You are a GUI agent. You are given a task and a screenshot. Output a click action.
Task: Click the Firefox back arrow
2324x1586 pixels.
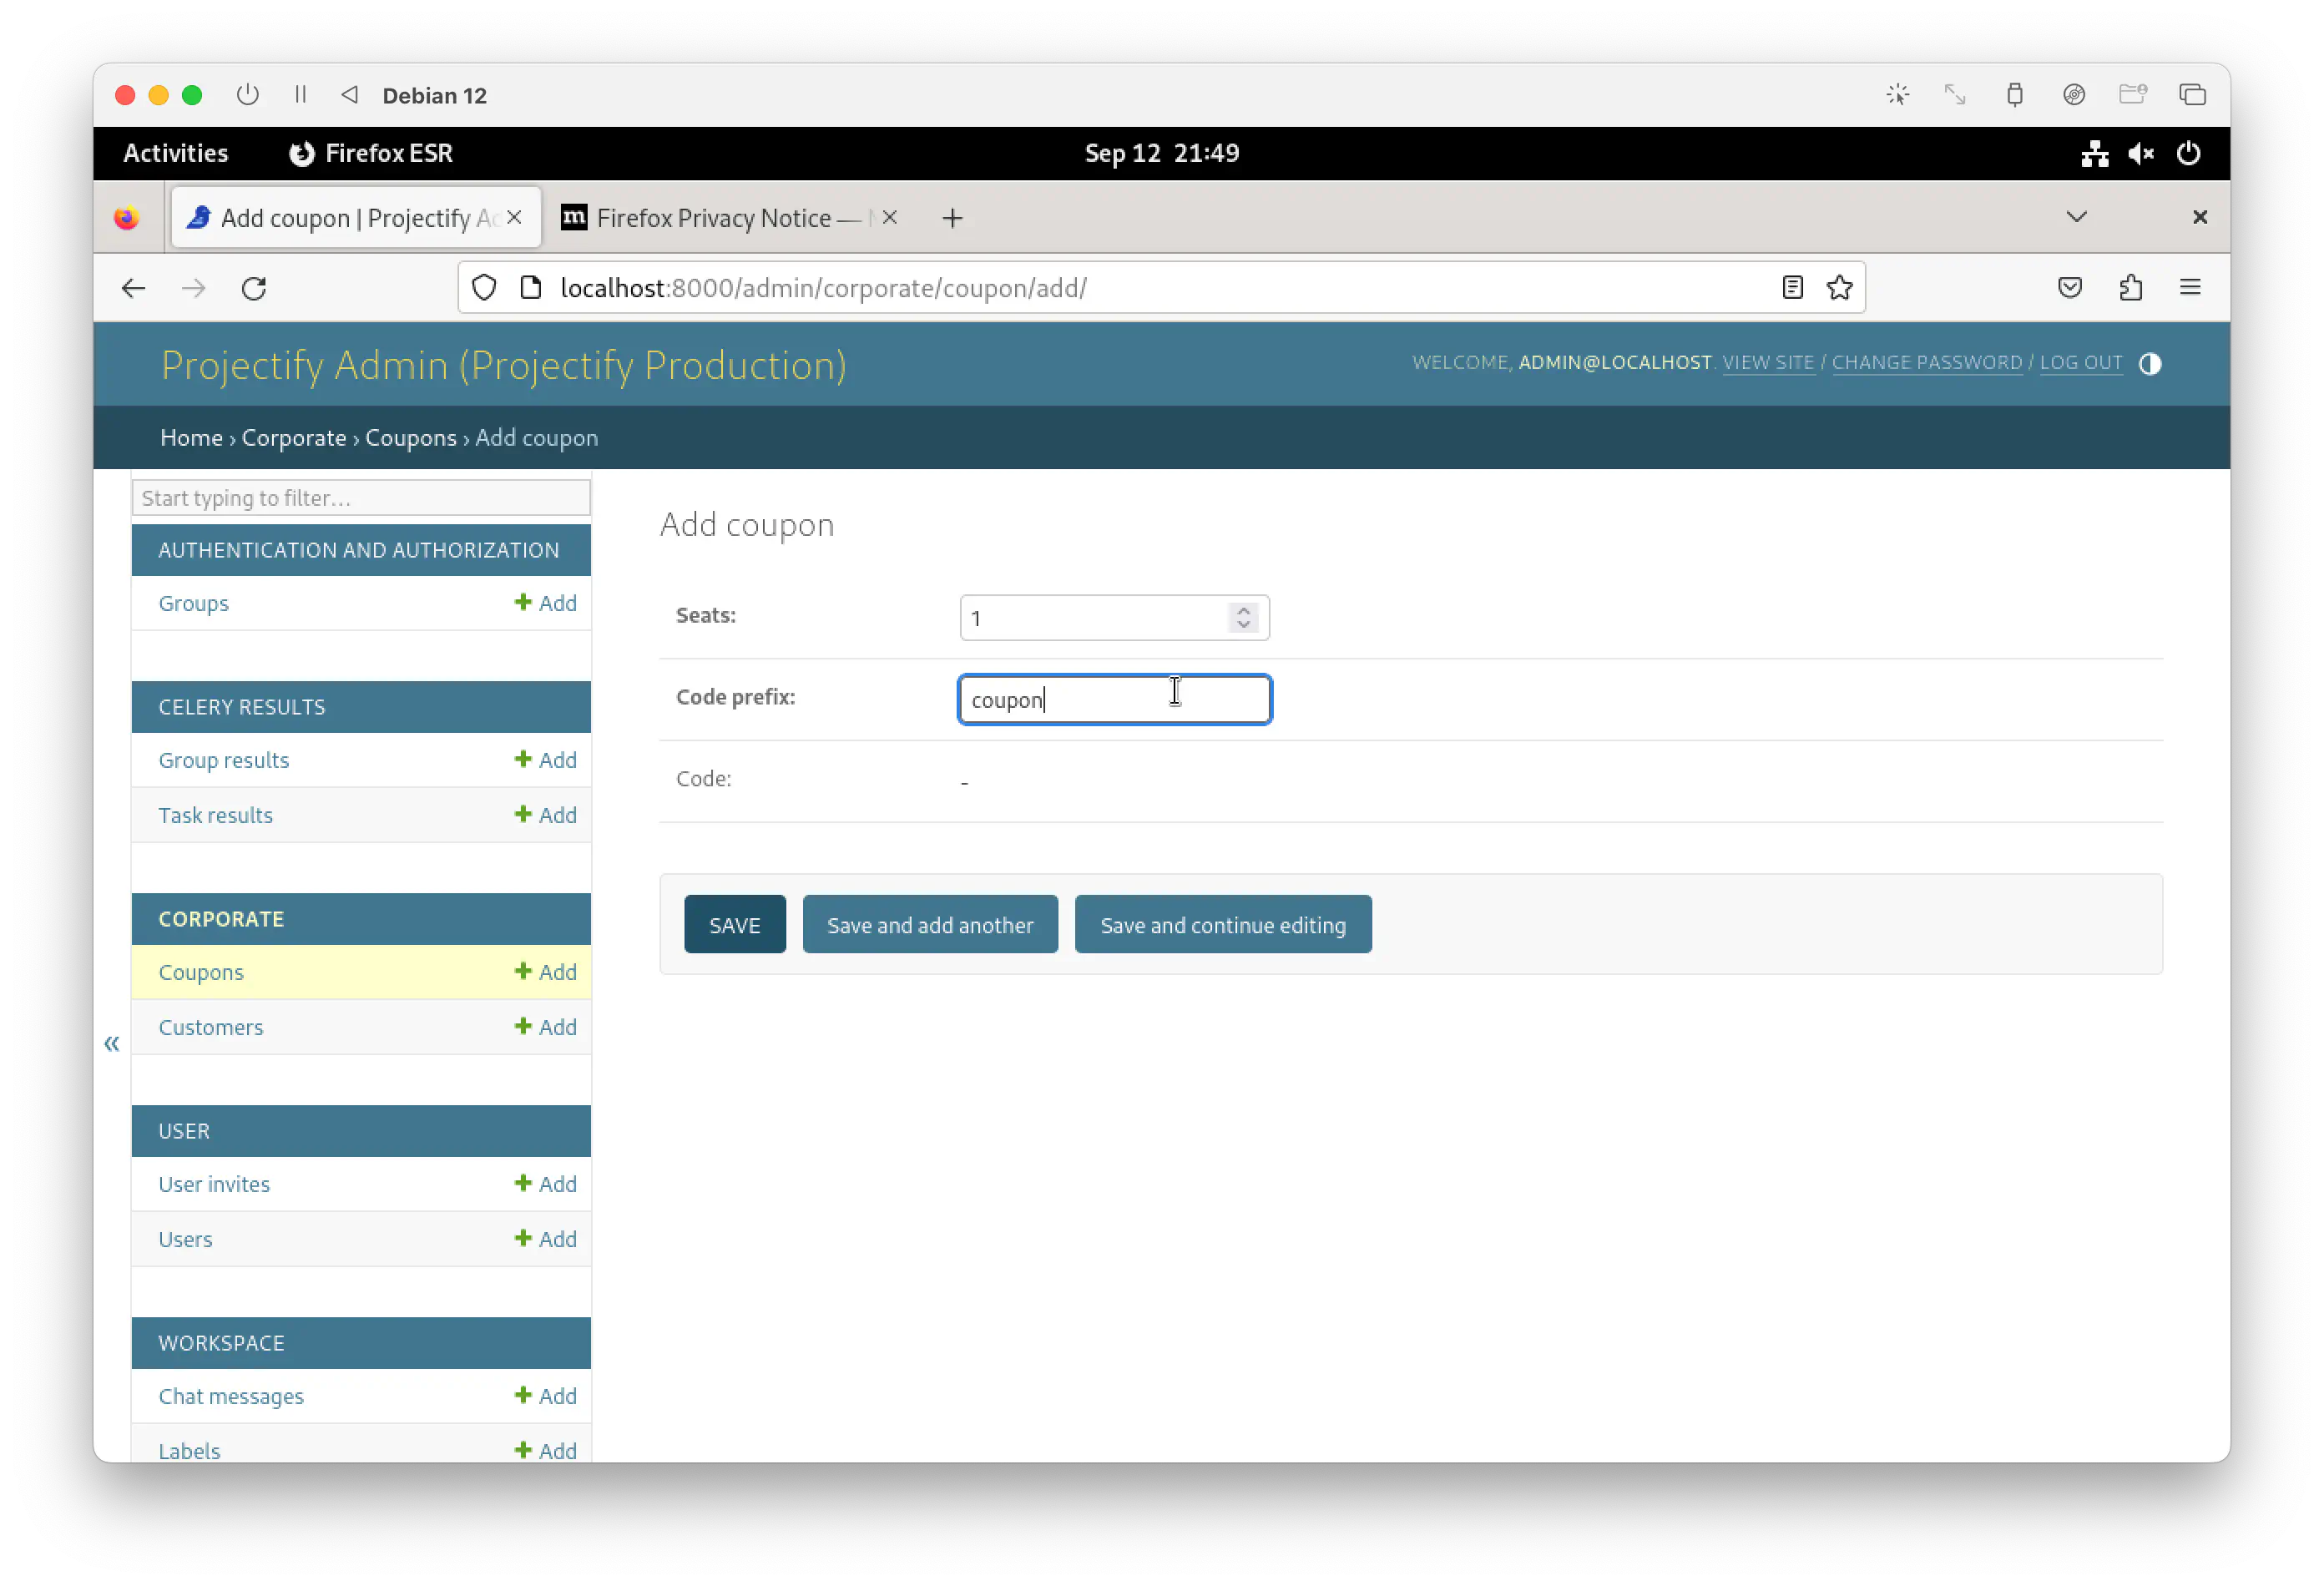[x=133, y=288]
